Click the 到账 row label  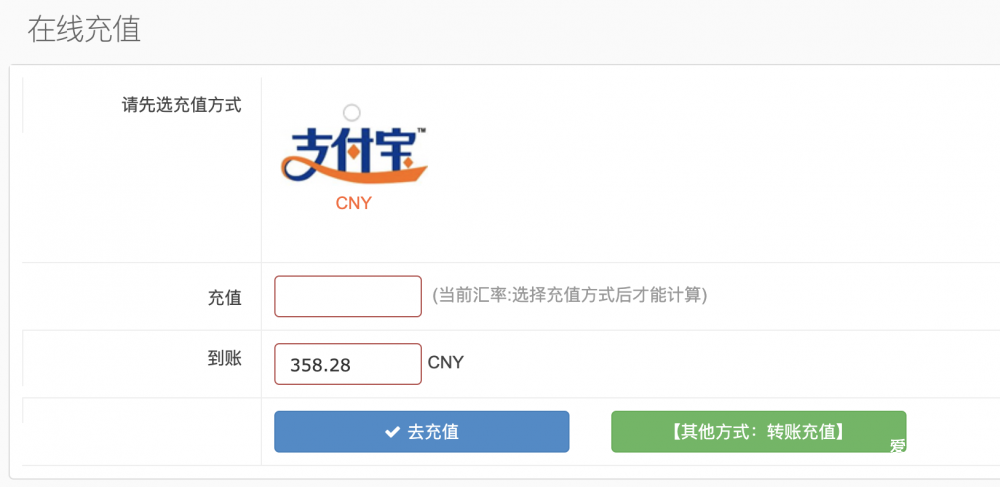(224, 360)
